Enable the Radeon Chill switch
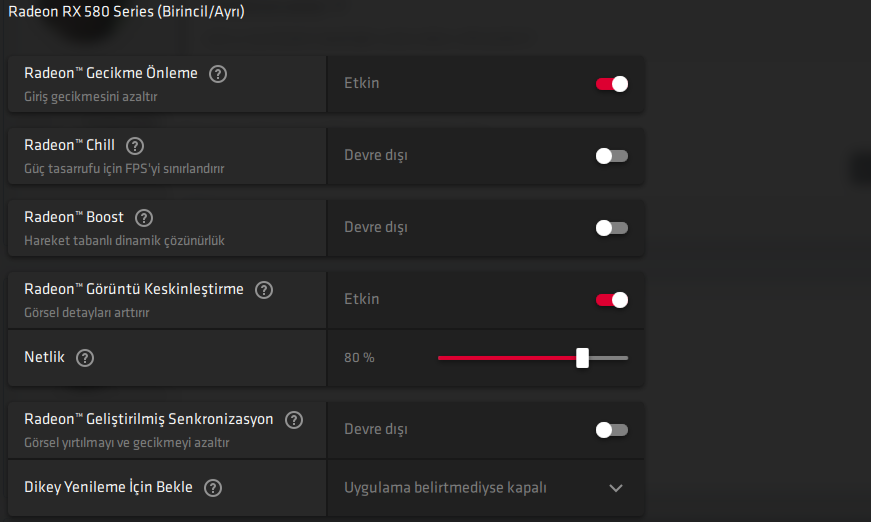871x522 pixels. [x=611, y=156]
